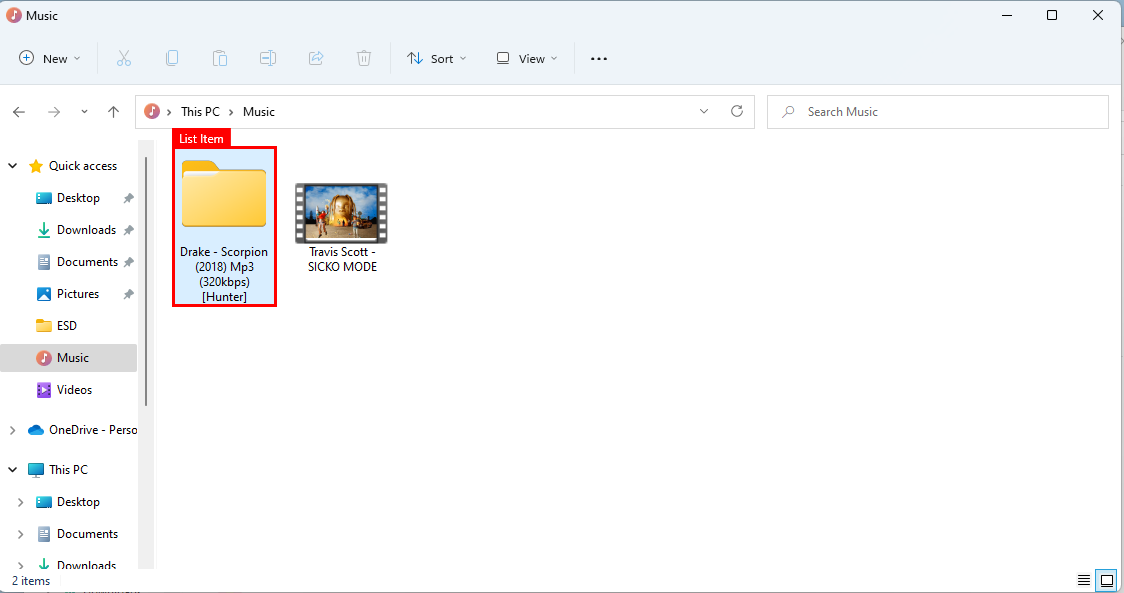Click the Music title bar icon
This screenshot has height=593, width=1124.
point(14,15)
